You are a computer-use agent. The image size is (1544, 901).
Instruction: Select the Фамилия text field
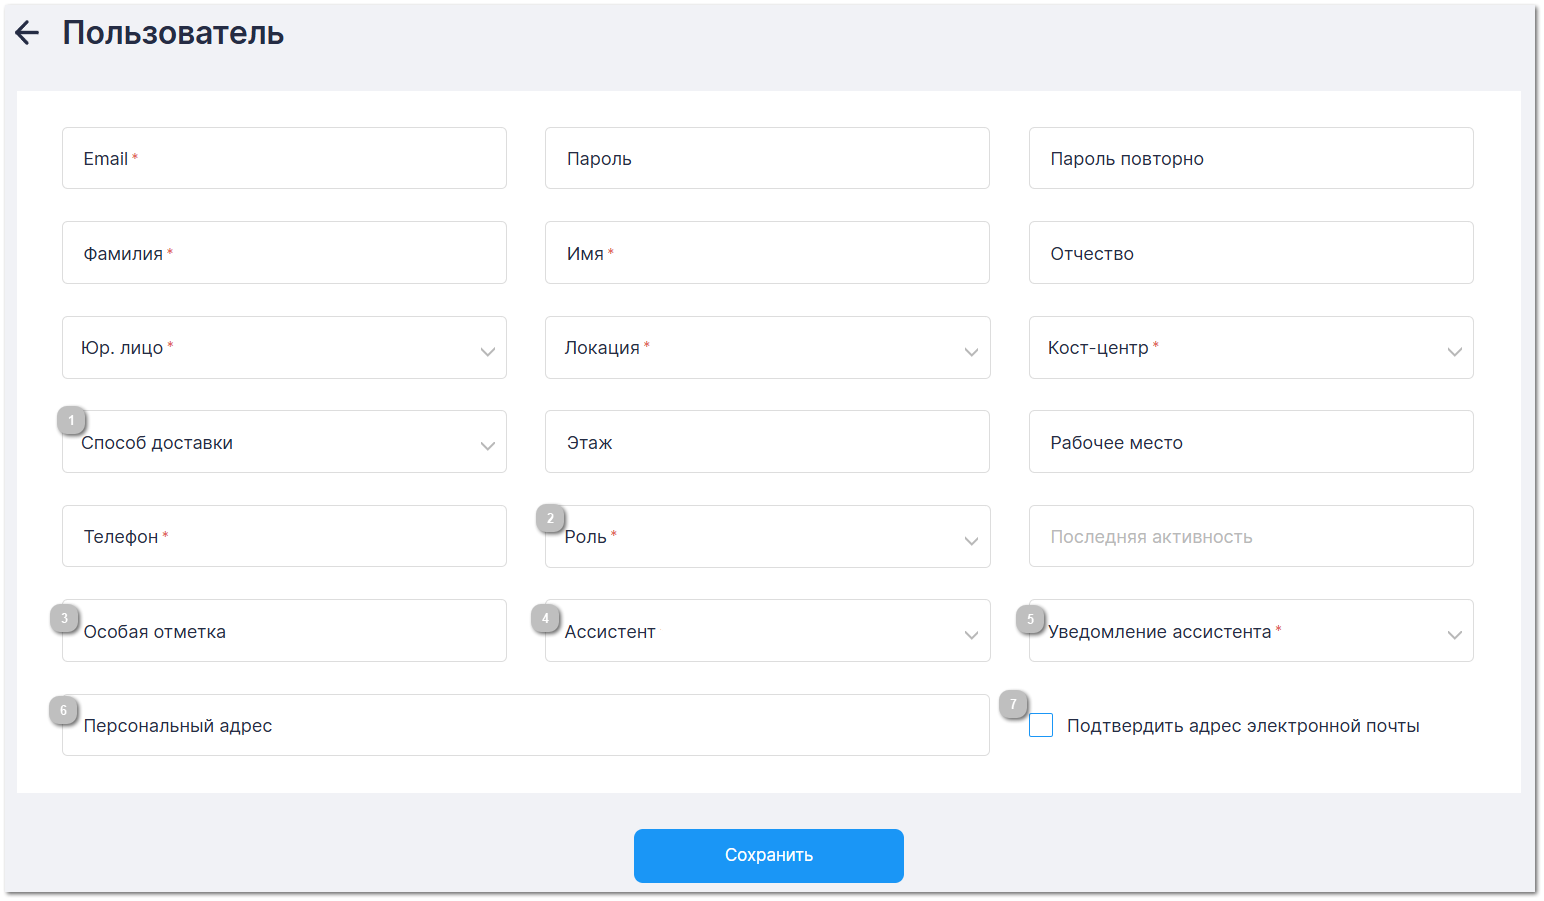coord(284,253)
